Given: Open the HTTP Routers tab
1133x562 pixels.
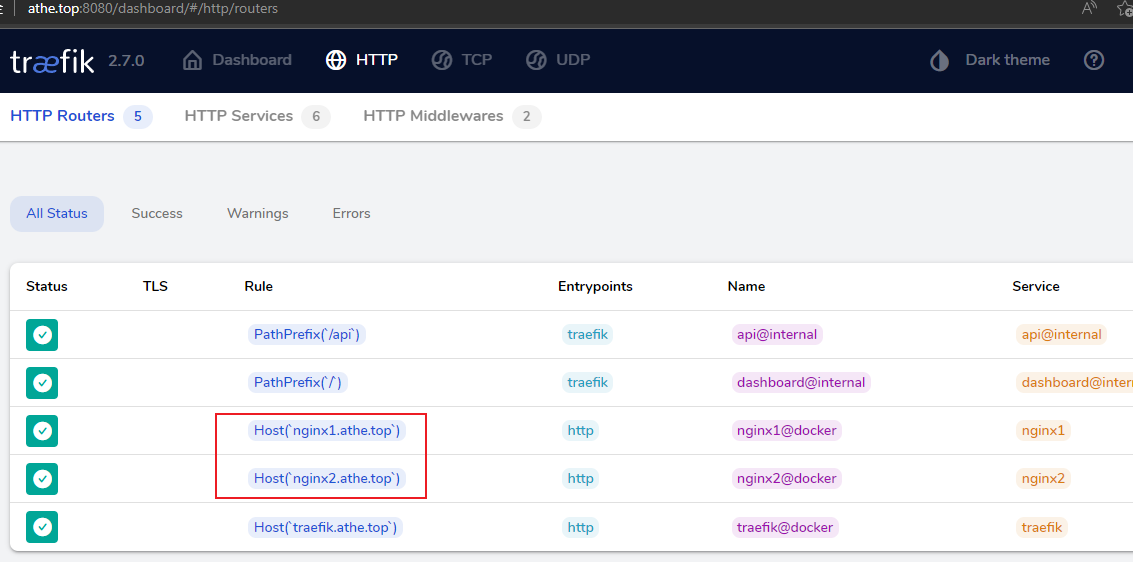Looking at the screenshot, I should pos(81,116).
